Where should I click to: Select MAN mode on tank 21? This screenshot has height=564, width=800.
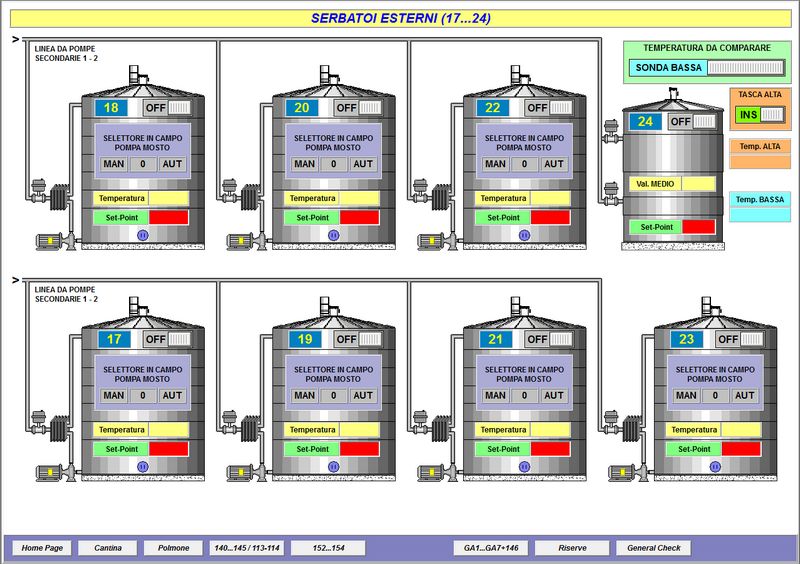point(495,395)
